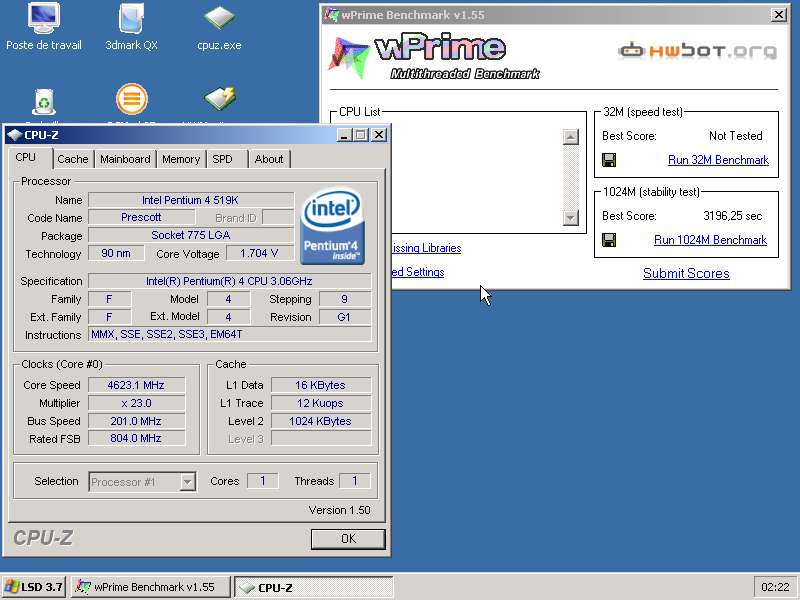This screenshot has height=600, width=800.
Task: Click Run 32M Benchmark link
Action: 718,160
